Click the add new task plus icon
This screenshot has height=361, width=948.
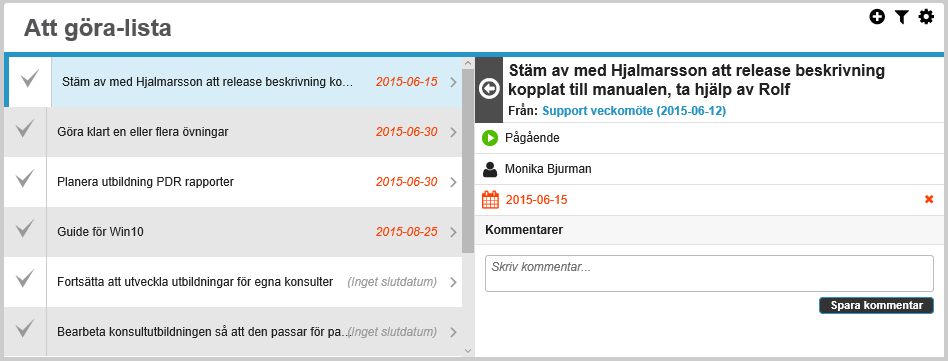(877, 17)
